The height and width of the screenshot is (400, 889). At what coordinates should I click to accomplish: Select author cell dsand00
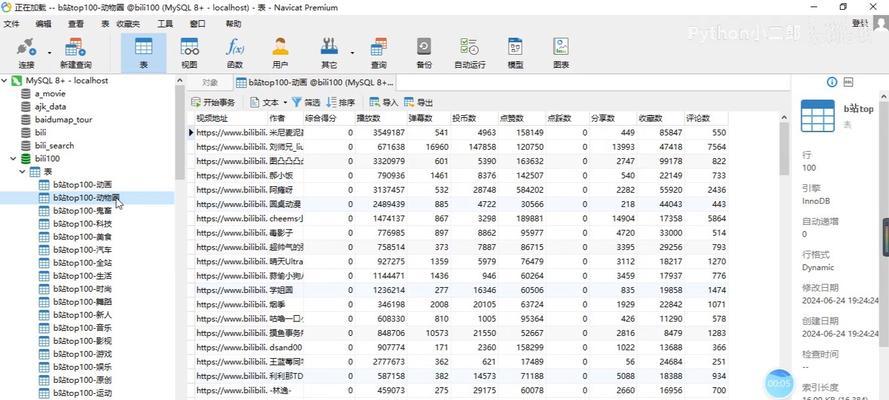[x=286, y=347]
